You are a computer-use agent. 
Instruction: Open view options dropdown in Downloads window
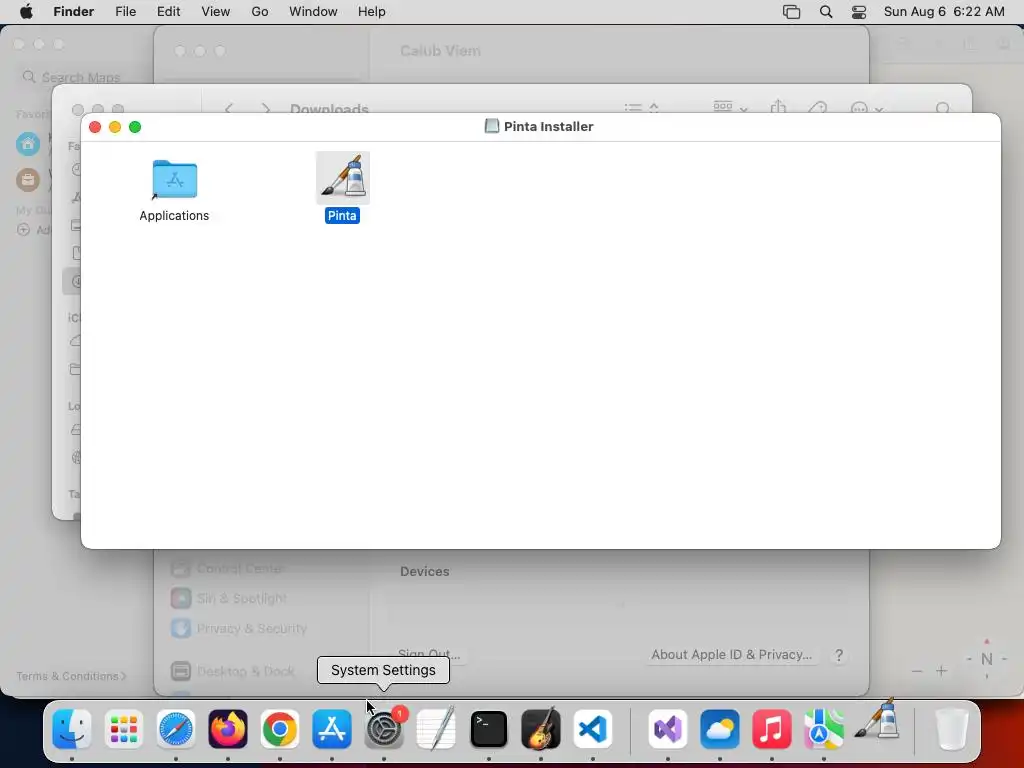coord(641,108)
